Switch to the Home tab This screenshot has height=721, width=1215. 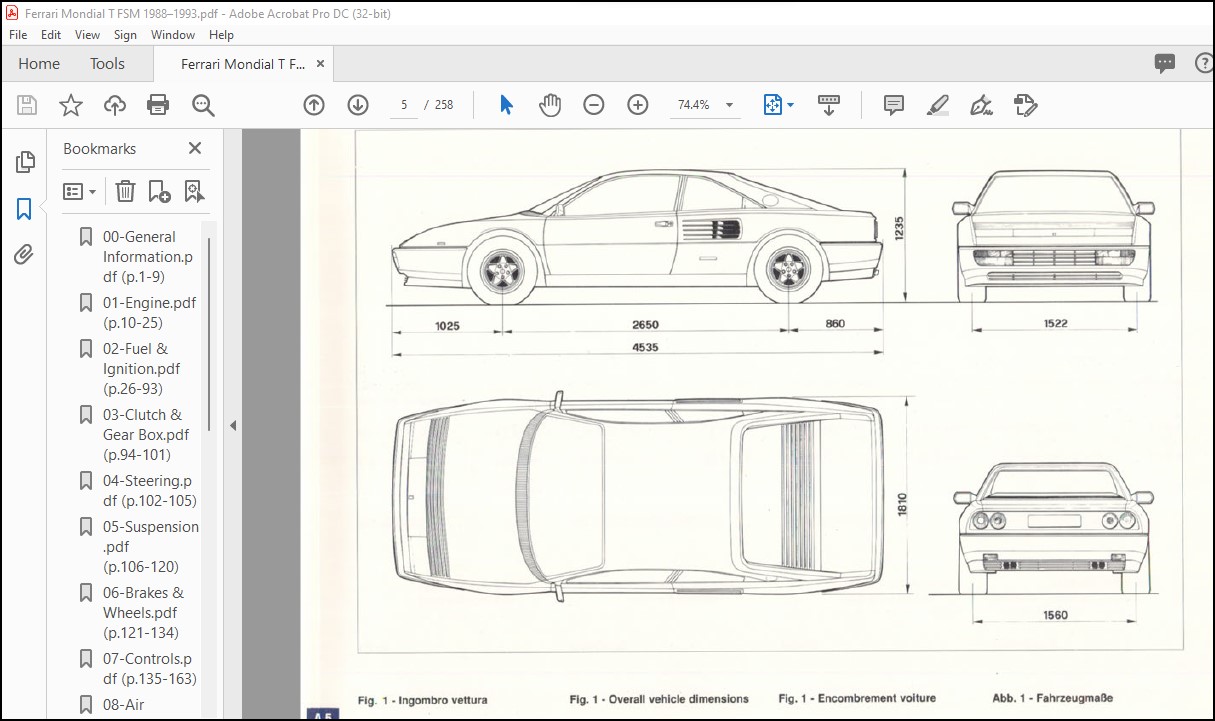[x=39, y=64]
